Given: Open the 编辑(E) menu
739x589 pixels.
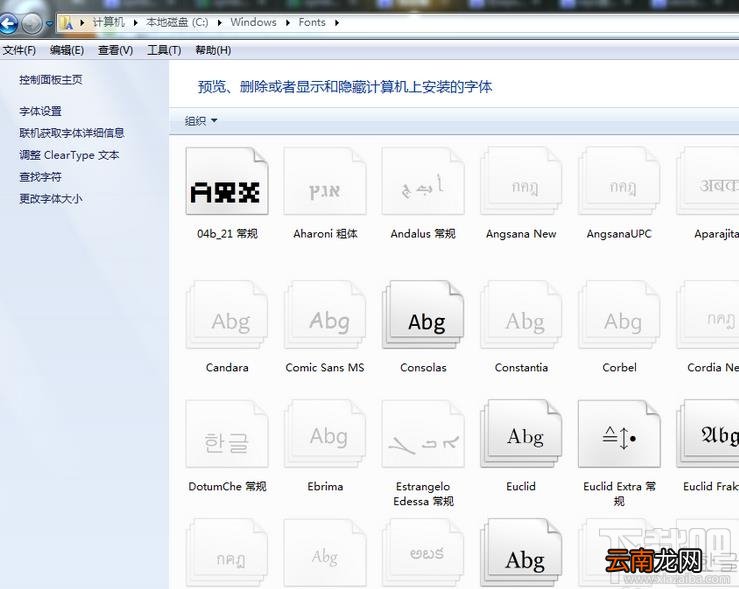Looking at the screenshot, I should pos(67,50).
